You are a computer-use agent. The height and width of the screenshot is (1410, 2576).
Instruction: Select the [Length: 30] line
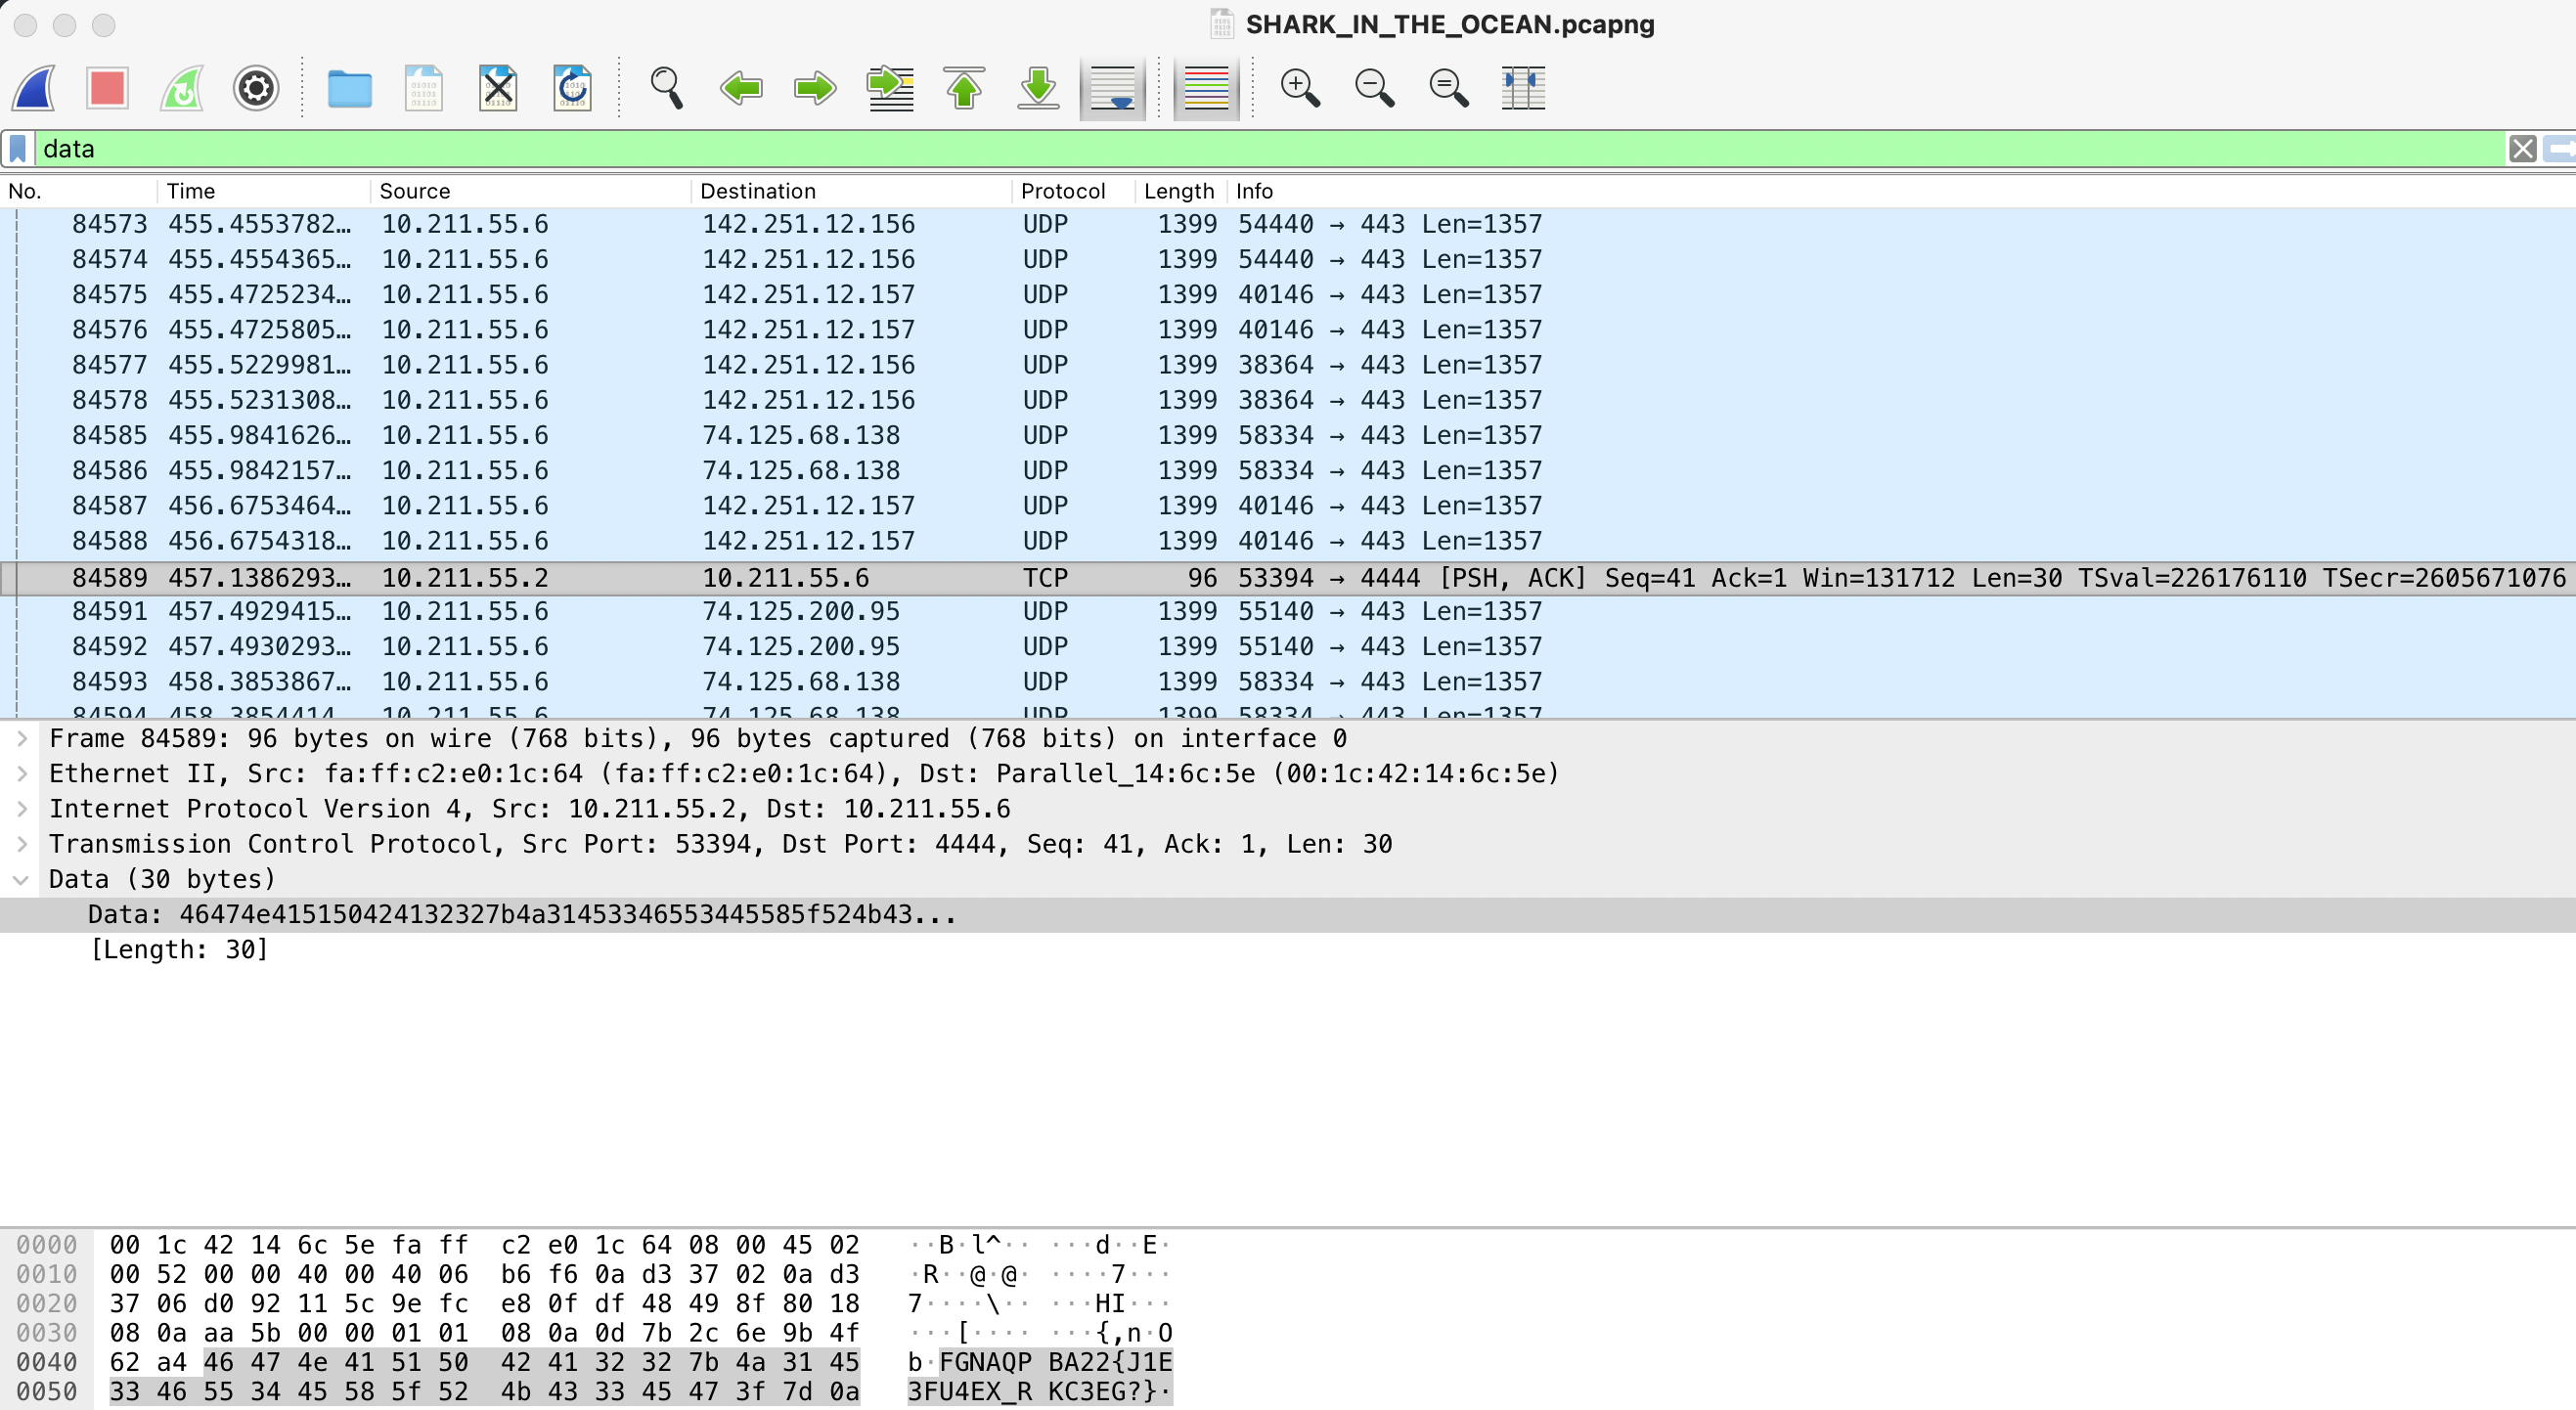coord(1288,950)
